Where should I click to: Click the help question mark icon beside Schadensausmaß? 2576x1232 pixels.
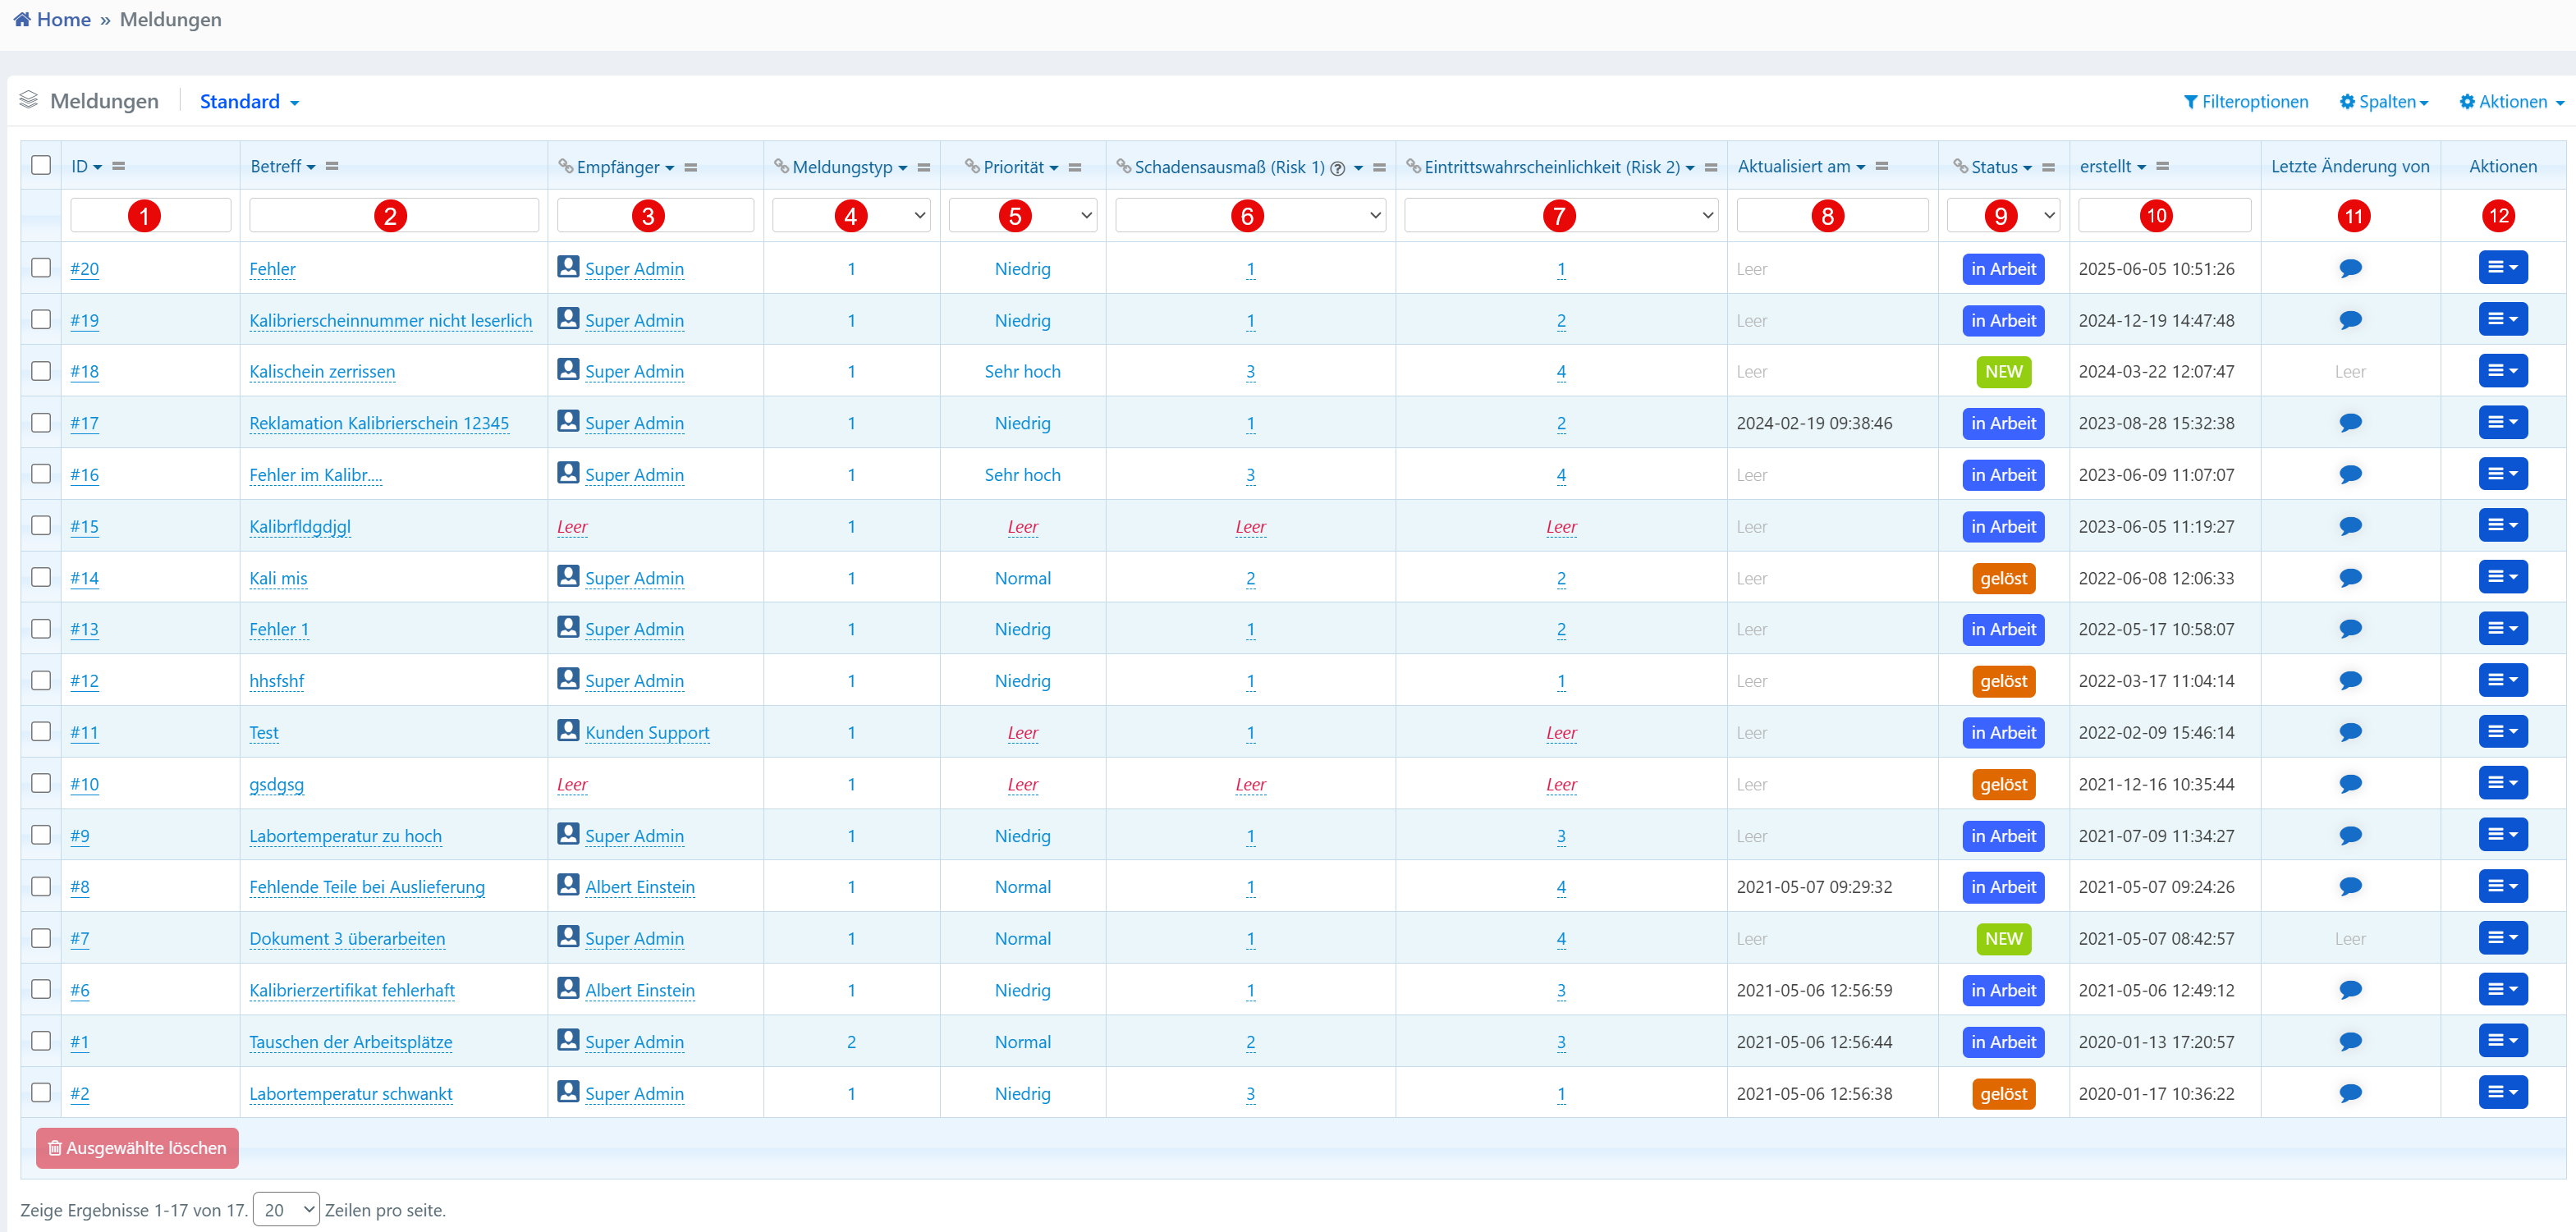click(1337, 168)
